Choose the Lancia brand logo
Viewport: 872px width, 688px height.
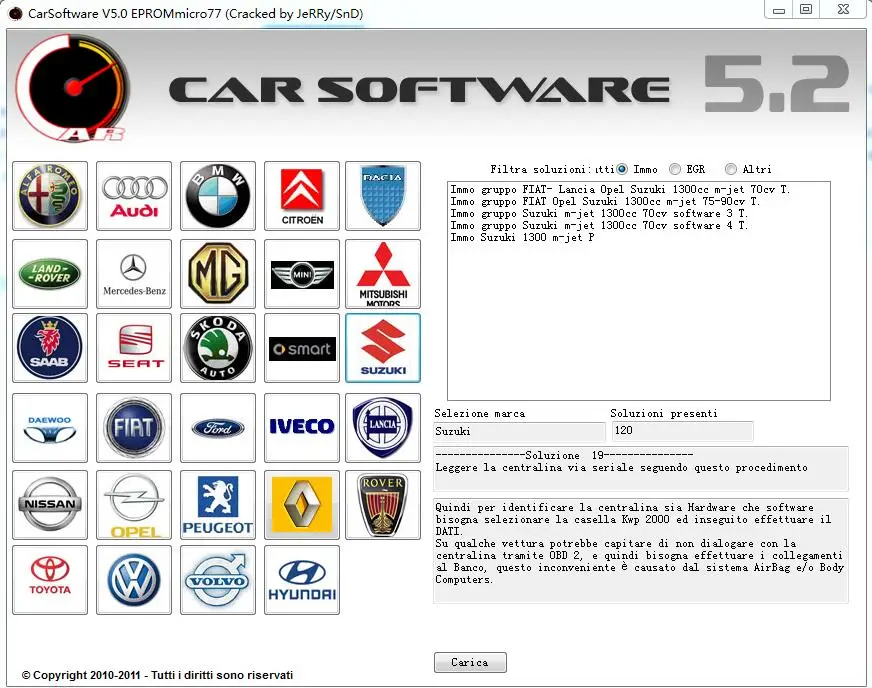[383, 428]
